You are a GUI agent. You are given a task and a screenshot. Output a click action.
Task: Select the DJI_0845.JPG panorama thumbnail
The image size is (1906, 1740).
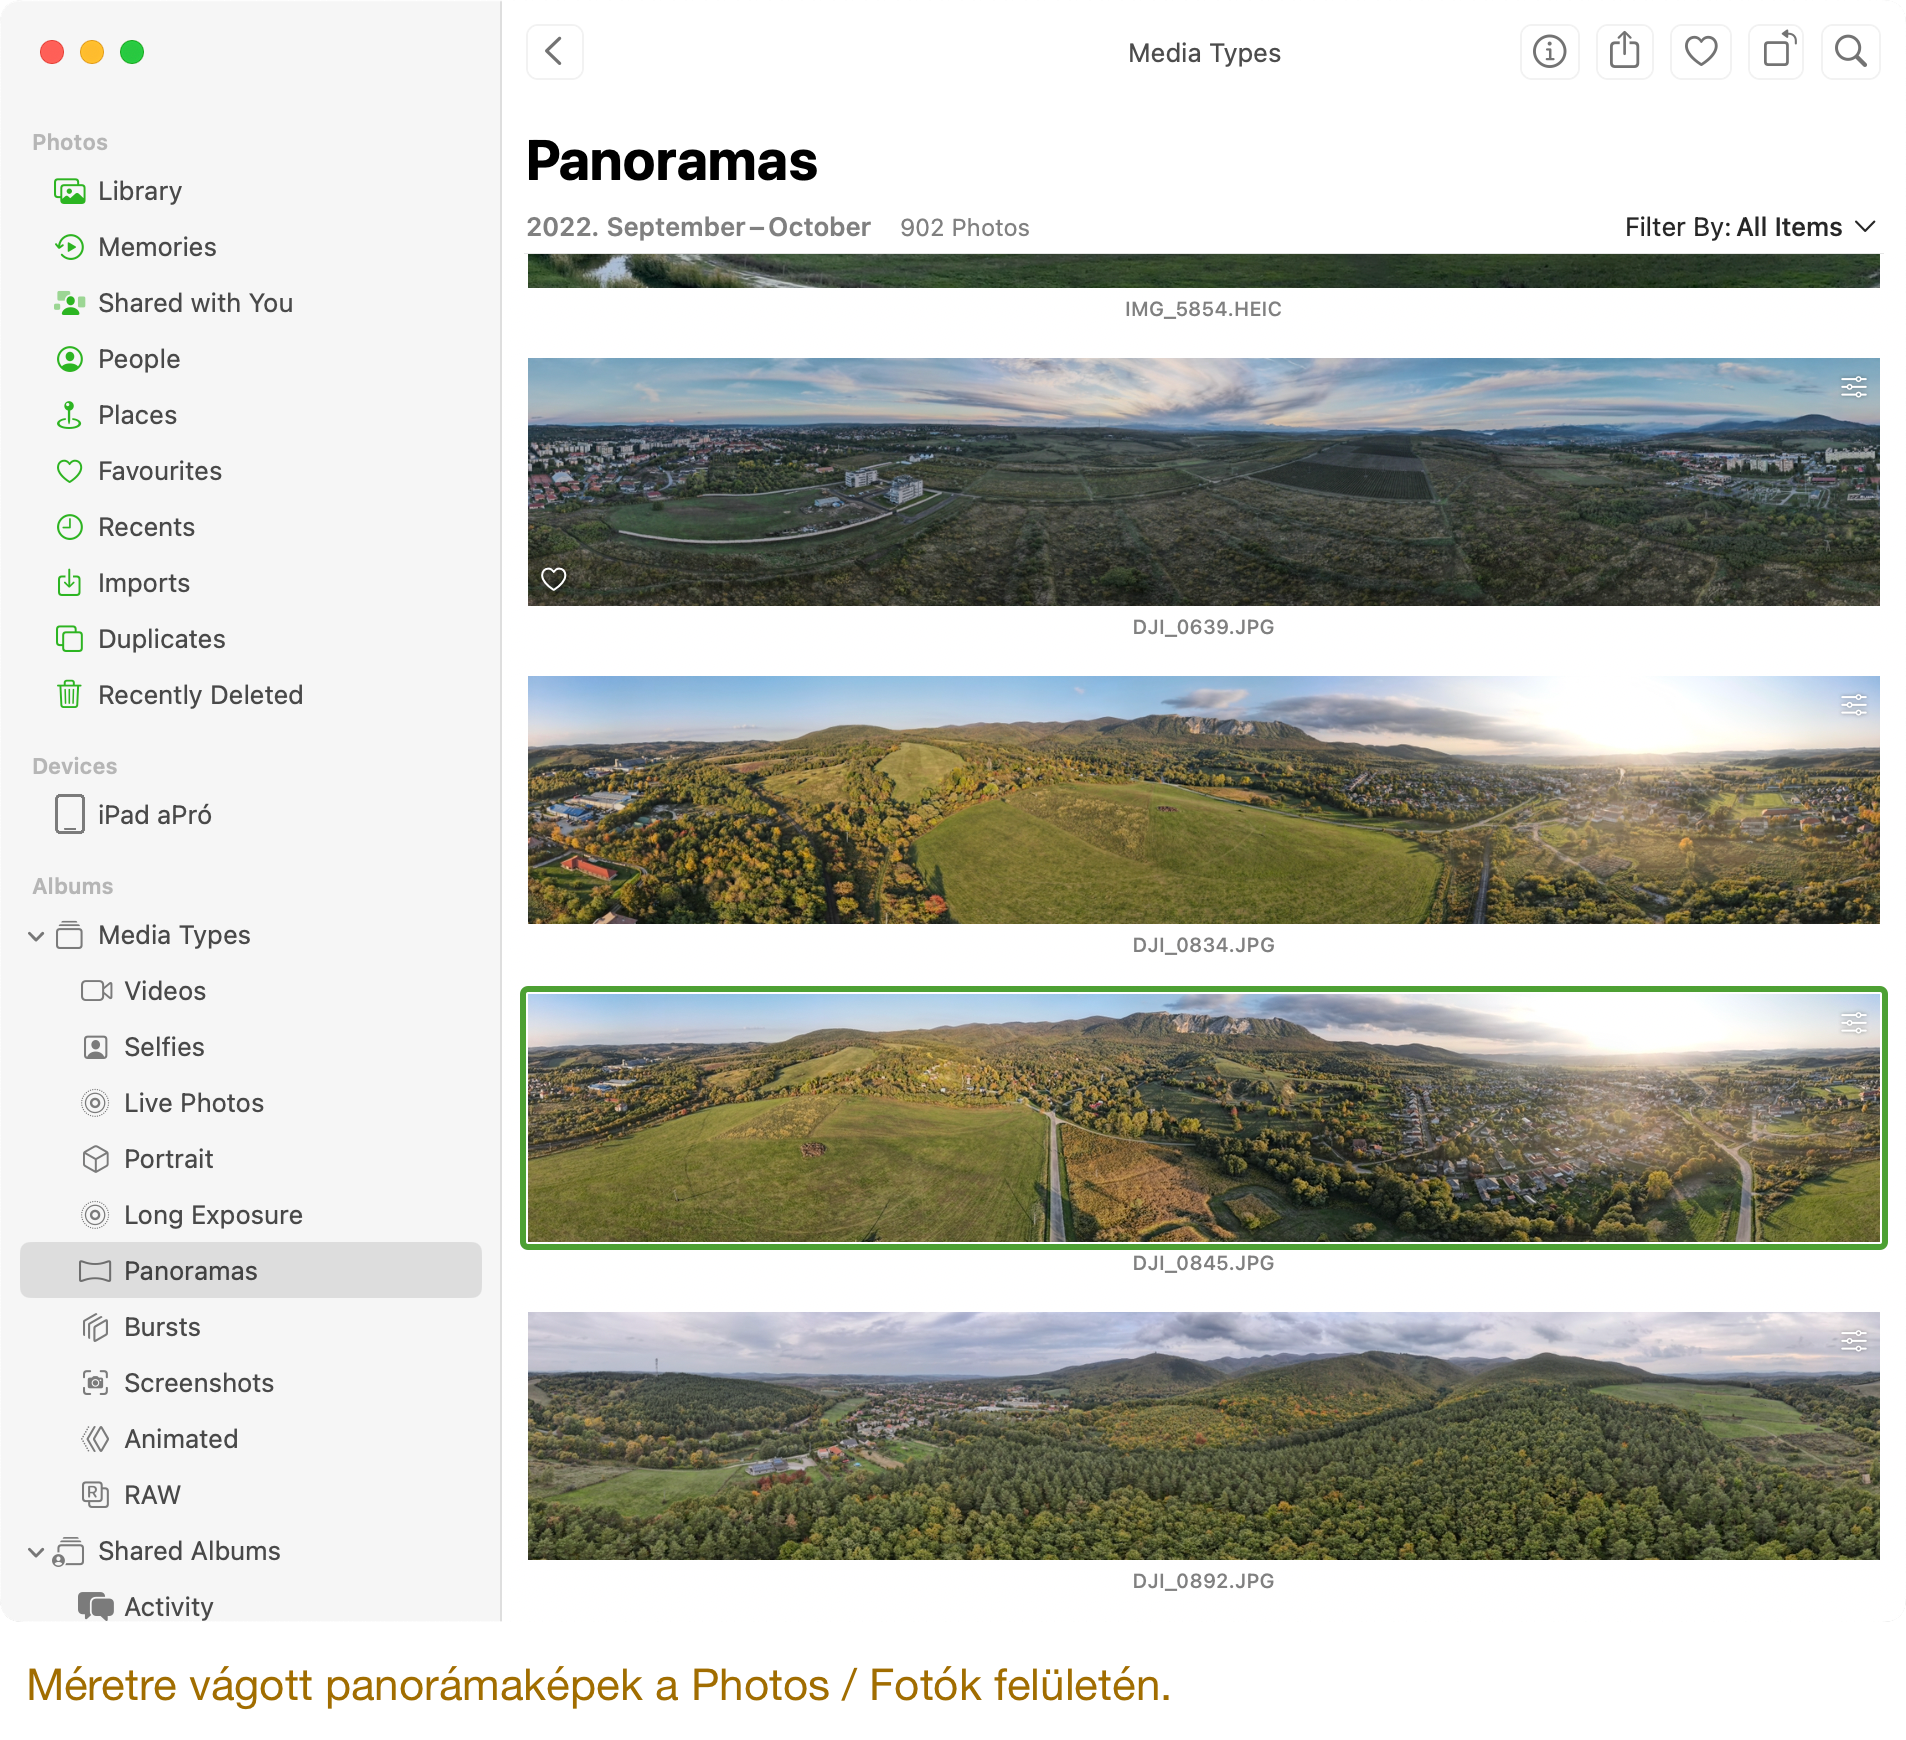(x=1203, y=1117)
